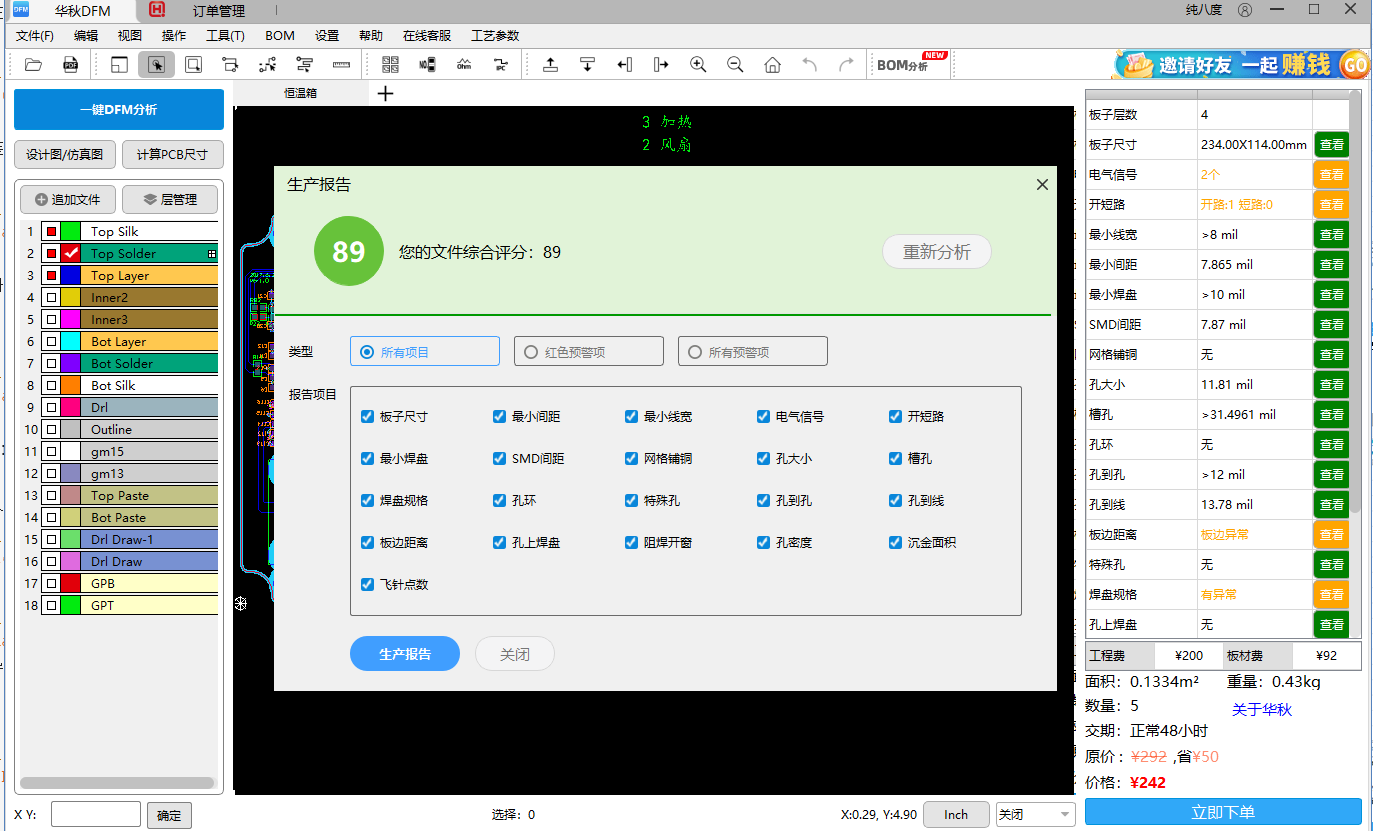Screen dimensions: 1373x831
Task: Uncheck the 板子尺寸 checkbox
Action: point(367,416)
